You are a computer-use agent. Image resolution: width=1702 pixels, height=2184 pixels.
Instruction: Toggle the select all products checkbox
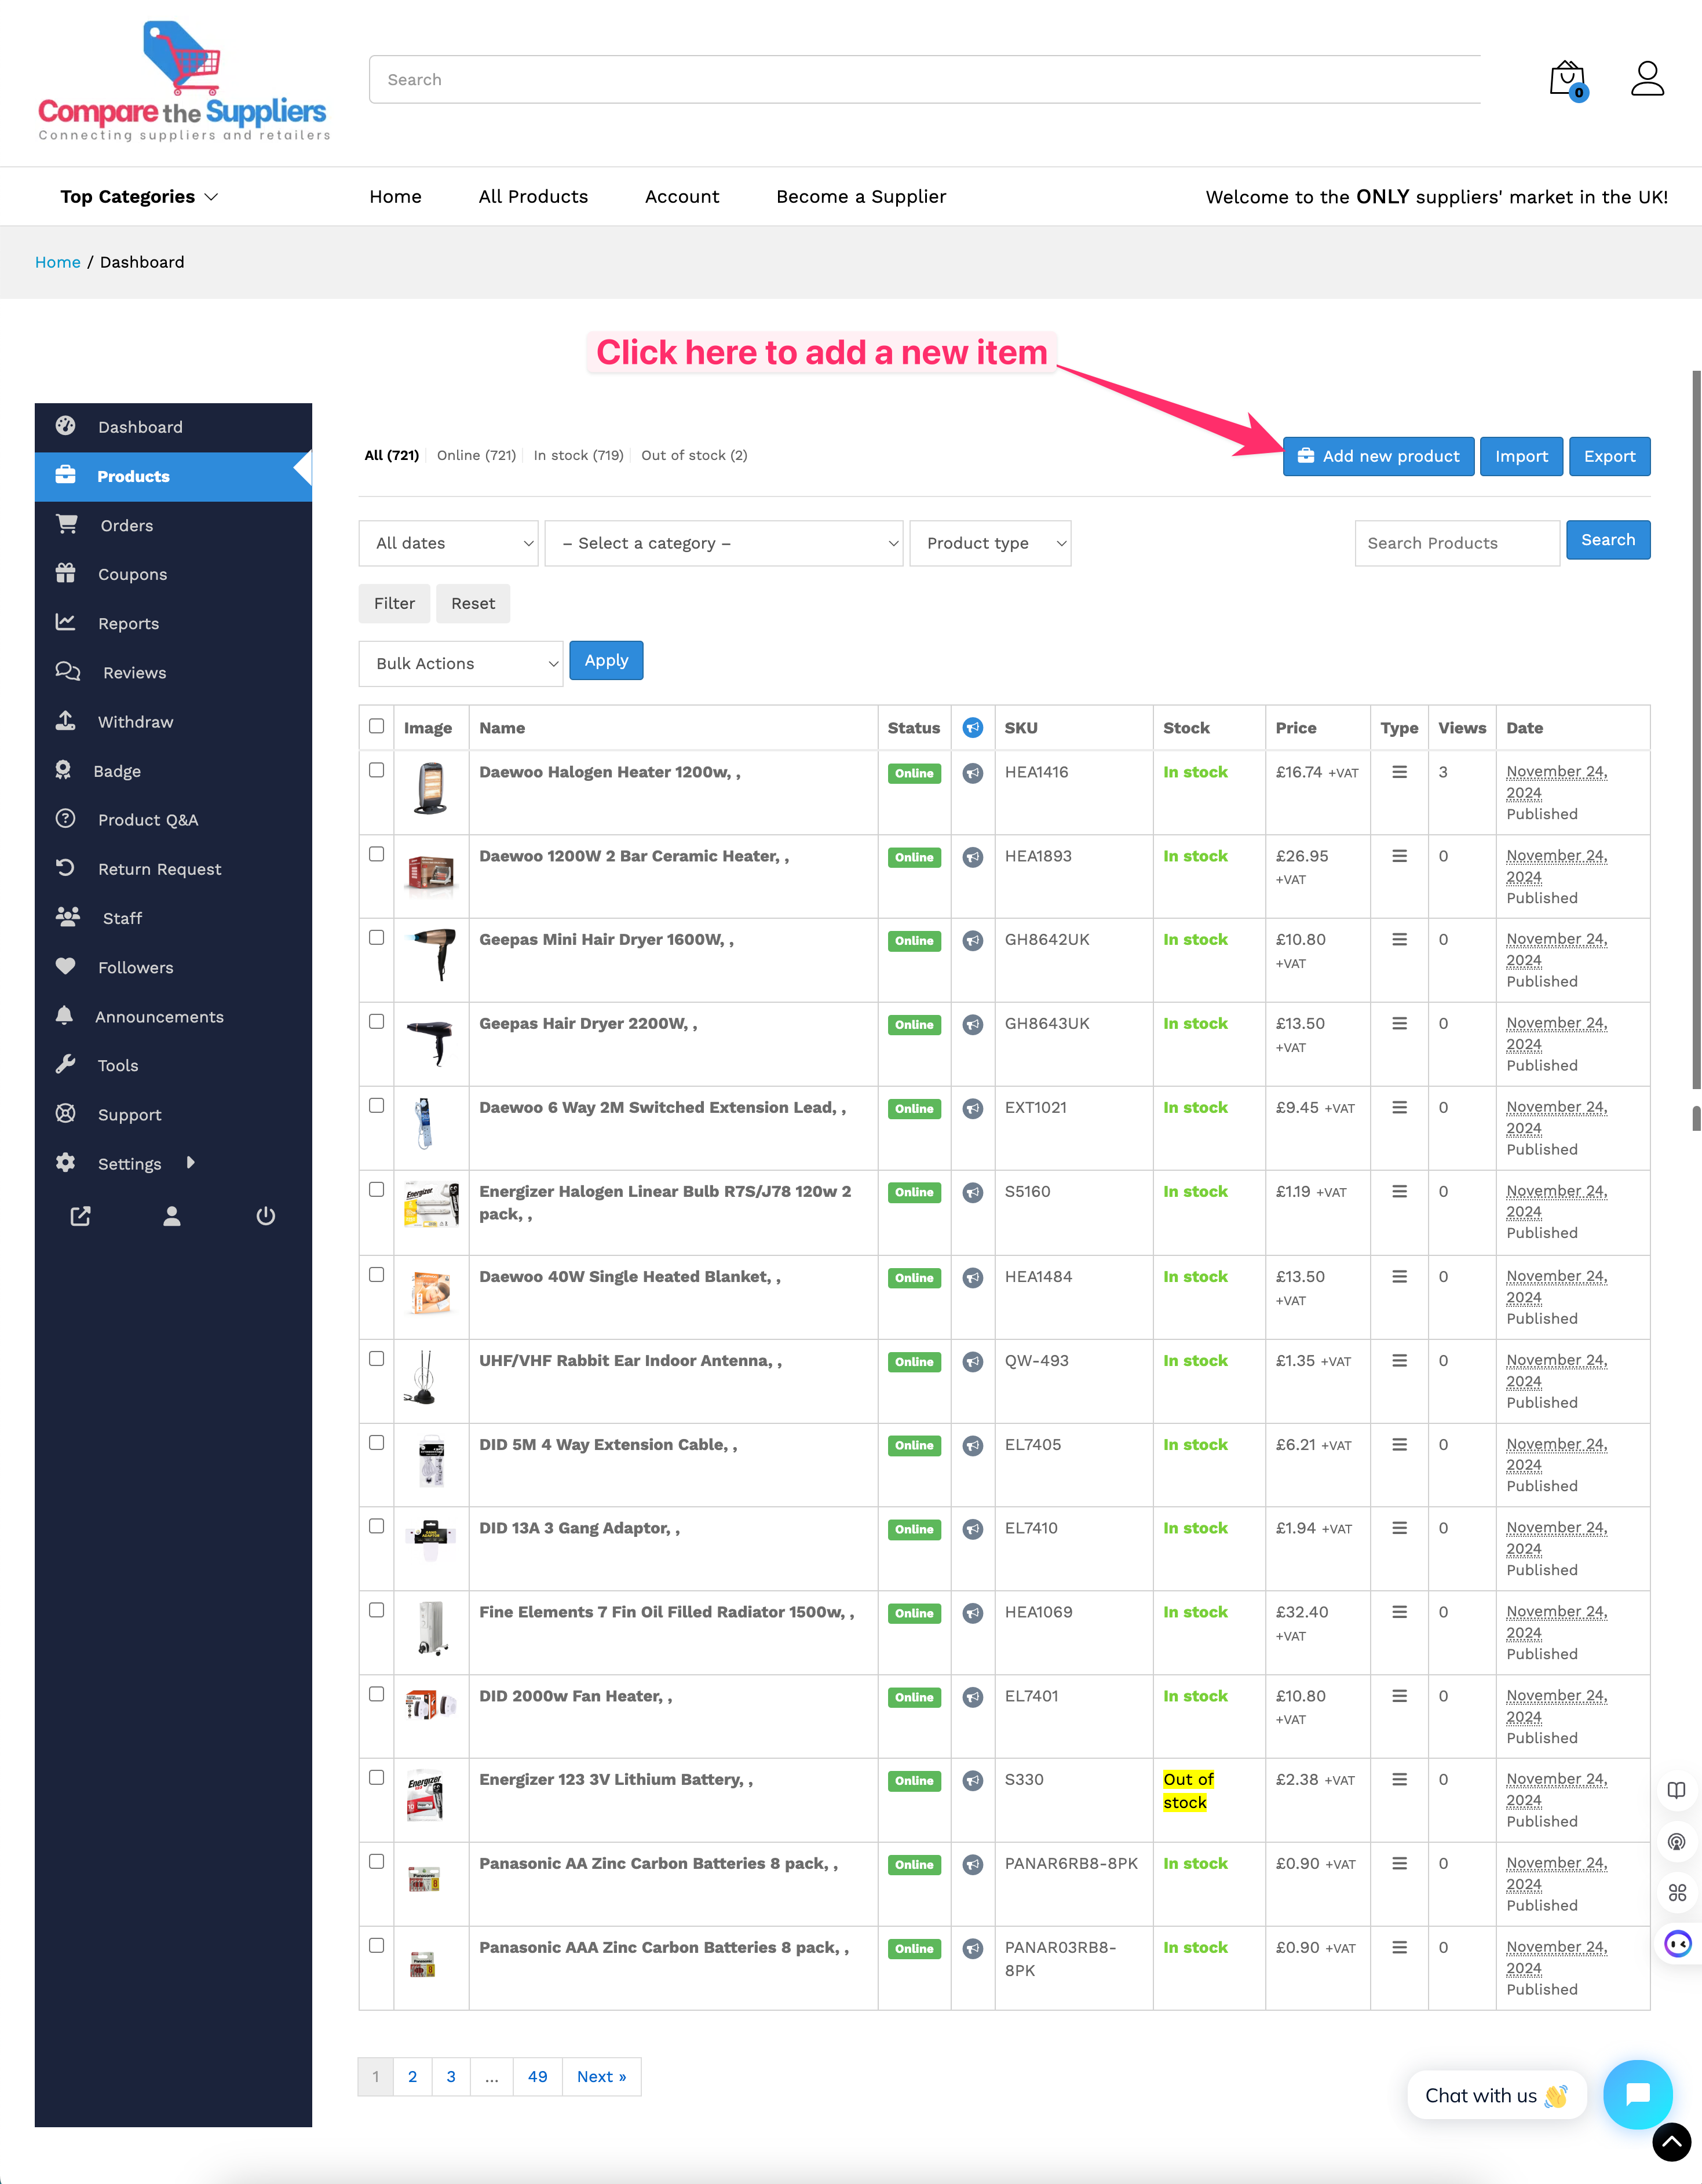pyautogui.click(x=376, y=727)
